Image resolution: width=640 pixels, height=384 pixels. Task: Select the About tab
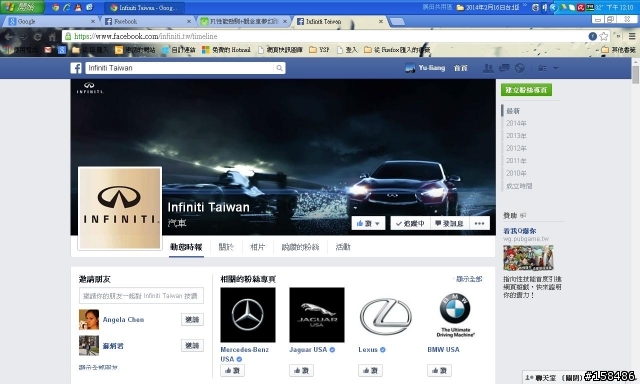226,247
